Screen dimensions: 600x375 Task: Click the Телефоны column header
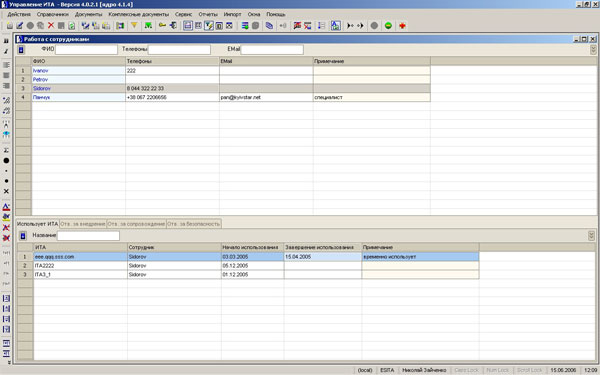172,61
